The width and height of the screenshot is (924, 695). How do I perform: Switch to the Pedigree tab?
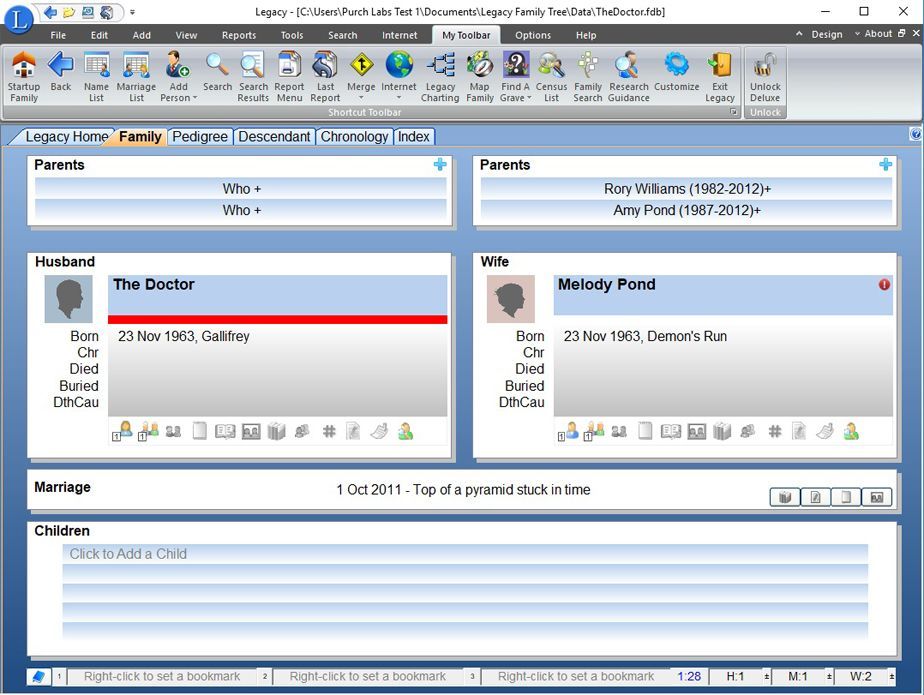[x=200, y=137]
